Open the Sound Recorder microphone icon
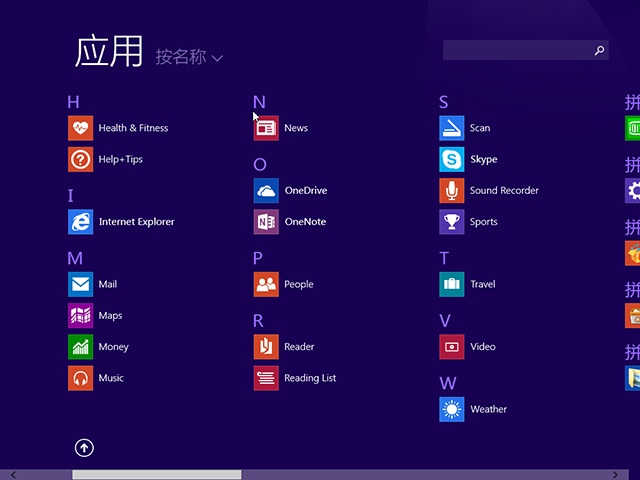Screen dimensions: 640x480 tap(452, 190)
